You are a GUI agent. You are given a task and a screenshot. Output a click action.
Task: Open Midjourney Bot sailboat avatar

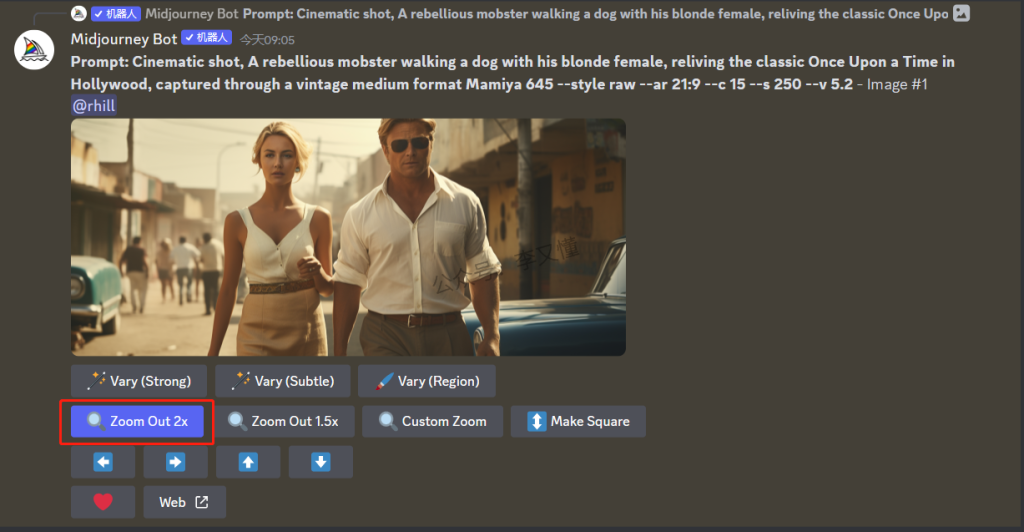click(x=34, y=50)
